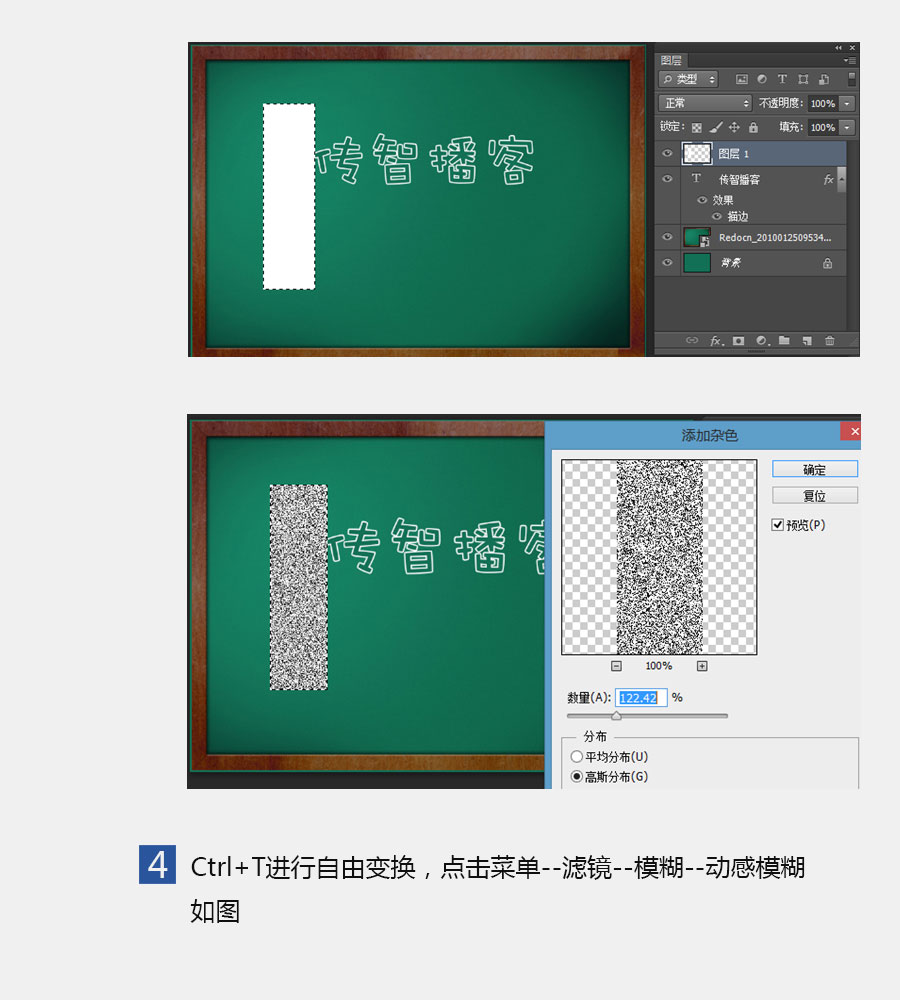The height and width of the screenshot is (1000, 900).
Task: Toggle 描边 stroke effect eye
Action: (x=717, y=216)
